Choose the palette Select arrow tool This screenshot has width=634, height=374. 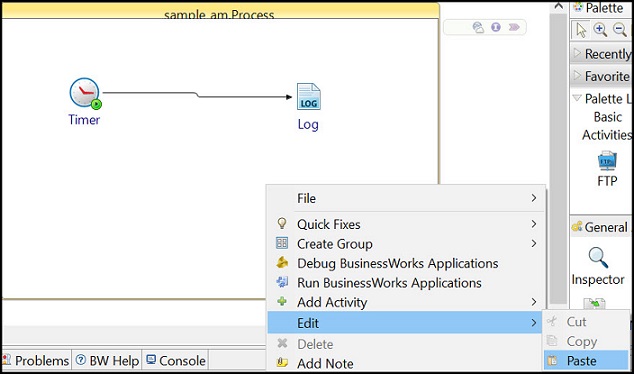pos(581,30)
